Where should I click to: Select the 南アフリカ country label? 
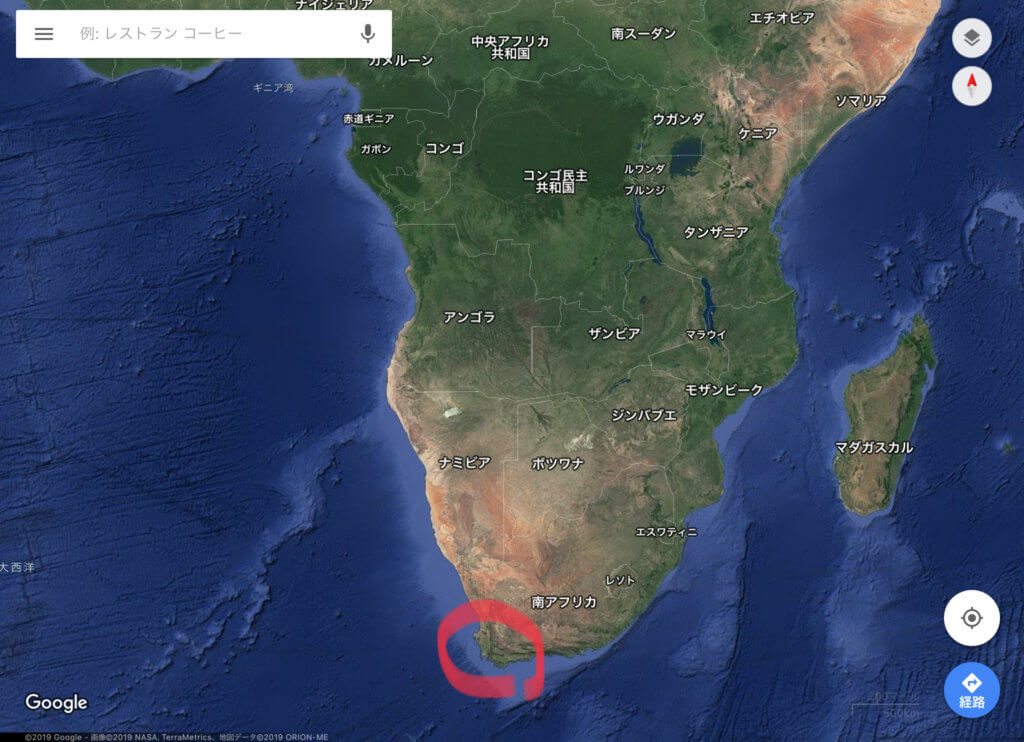pyautogui.click(x=564, y=602)
